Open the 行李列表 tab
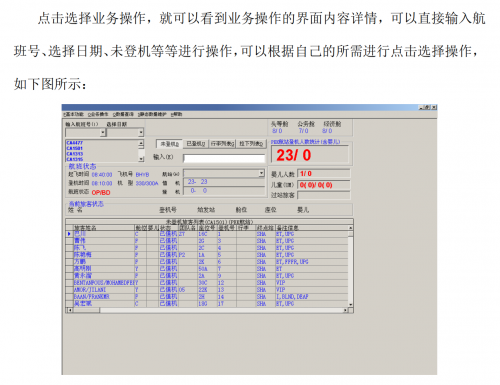The image size is (500, 385). pyautogui.click(x=222, y=144)
